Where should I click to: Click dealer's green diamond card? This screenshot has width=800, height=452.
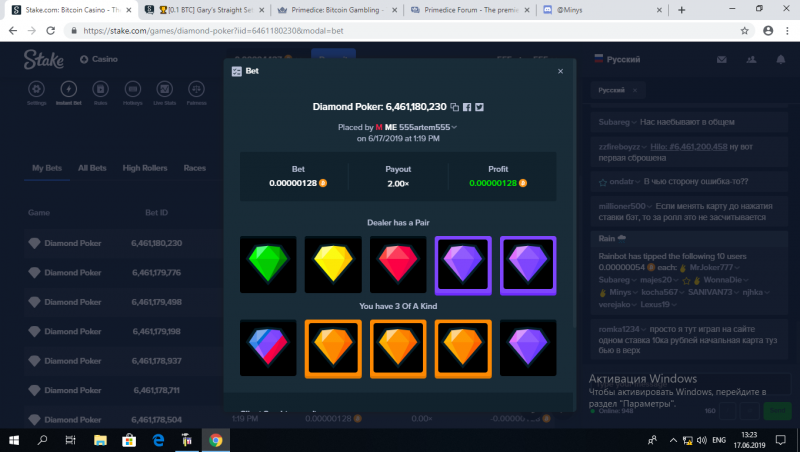[268, 264]
